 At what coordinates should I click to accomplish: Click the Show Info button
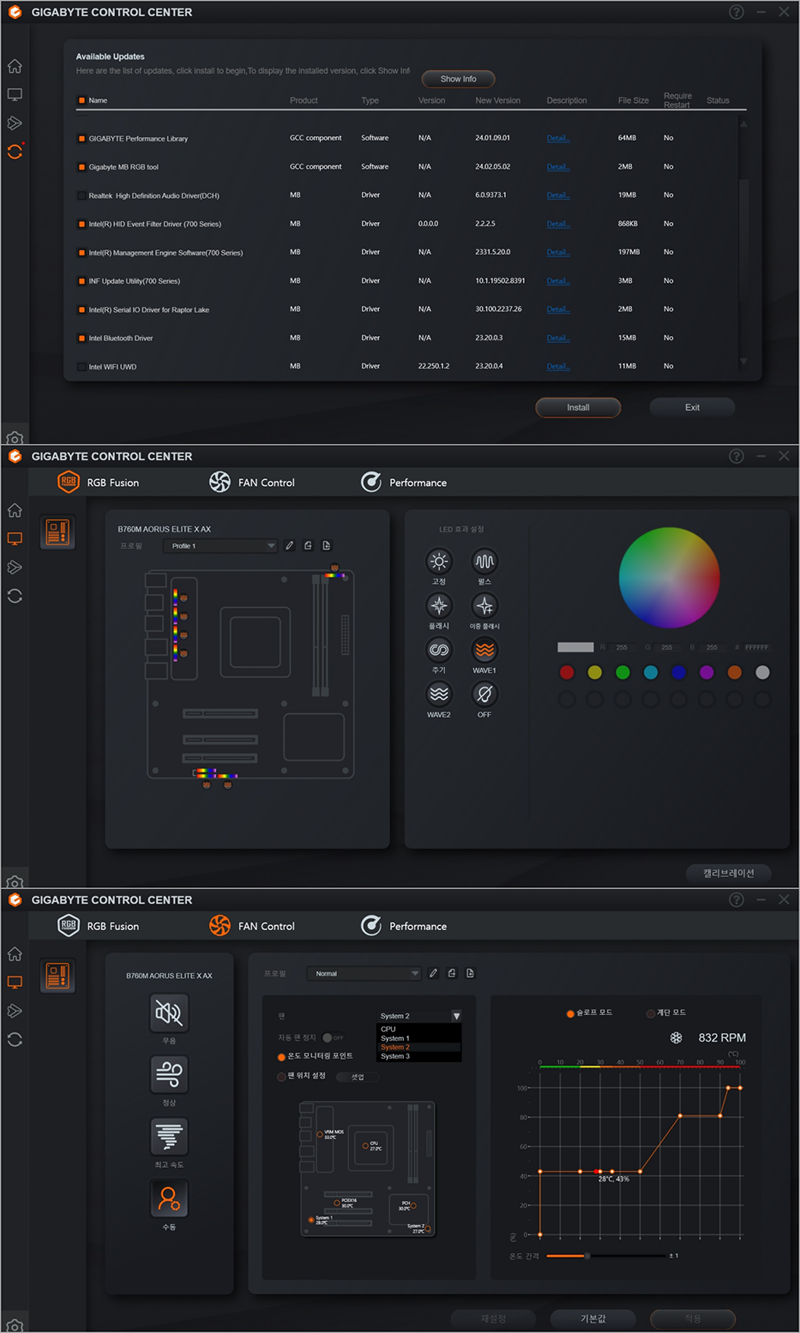458,78
